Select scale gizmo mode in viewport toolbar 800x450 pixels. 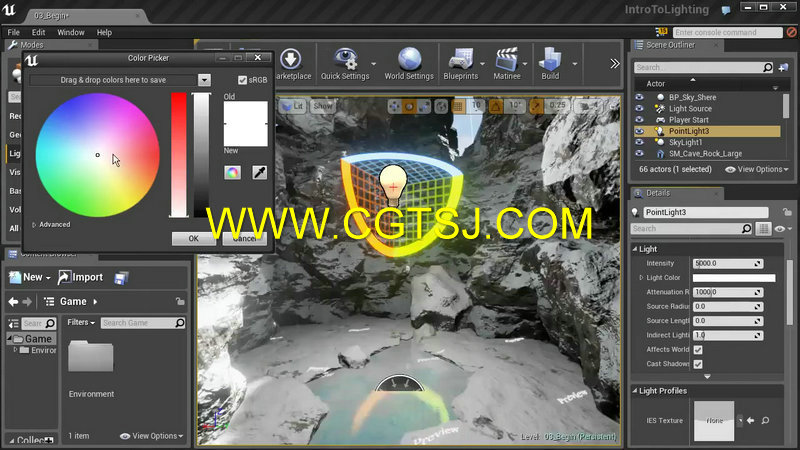423,106
